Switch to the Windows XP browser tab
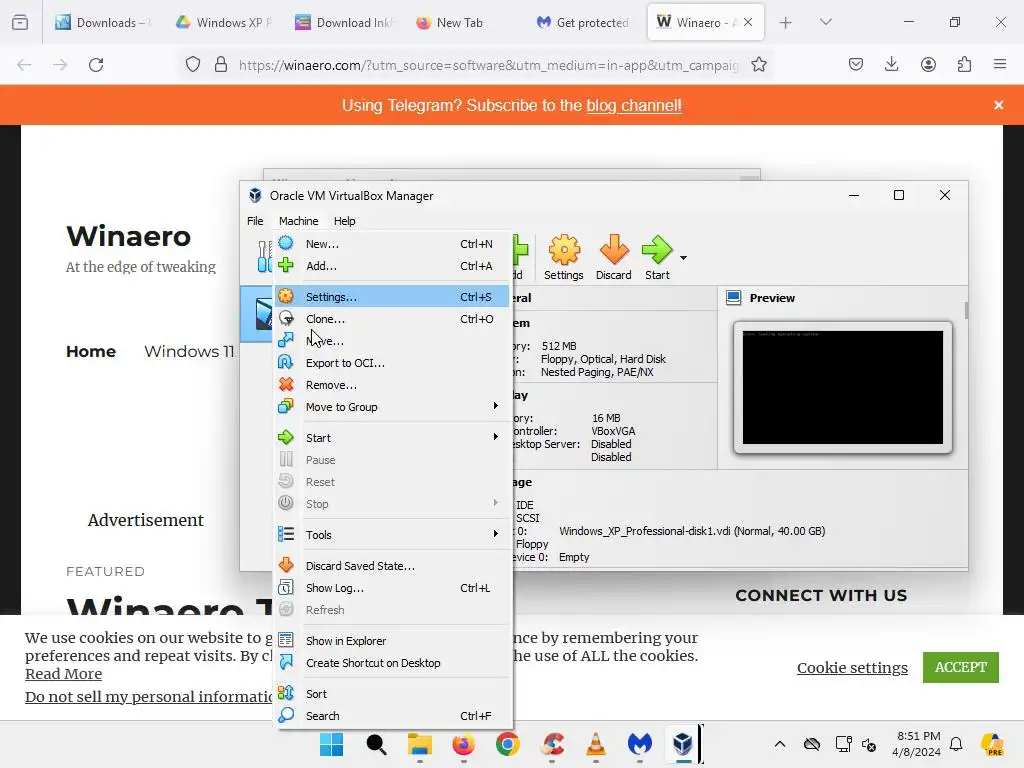The height and width of the screenshot is (768, 1024). coord(224,22)
